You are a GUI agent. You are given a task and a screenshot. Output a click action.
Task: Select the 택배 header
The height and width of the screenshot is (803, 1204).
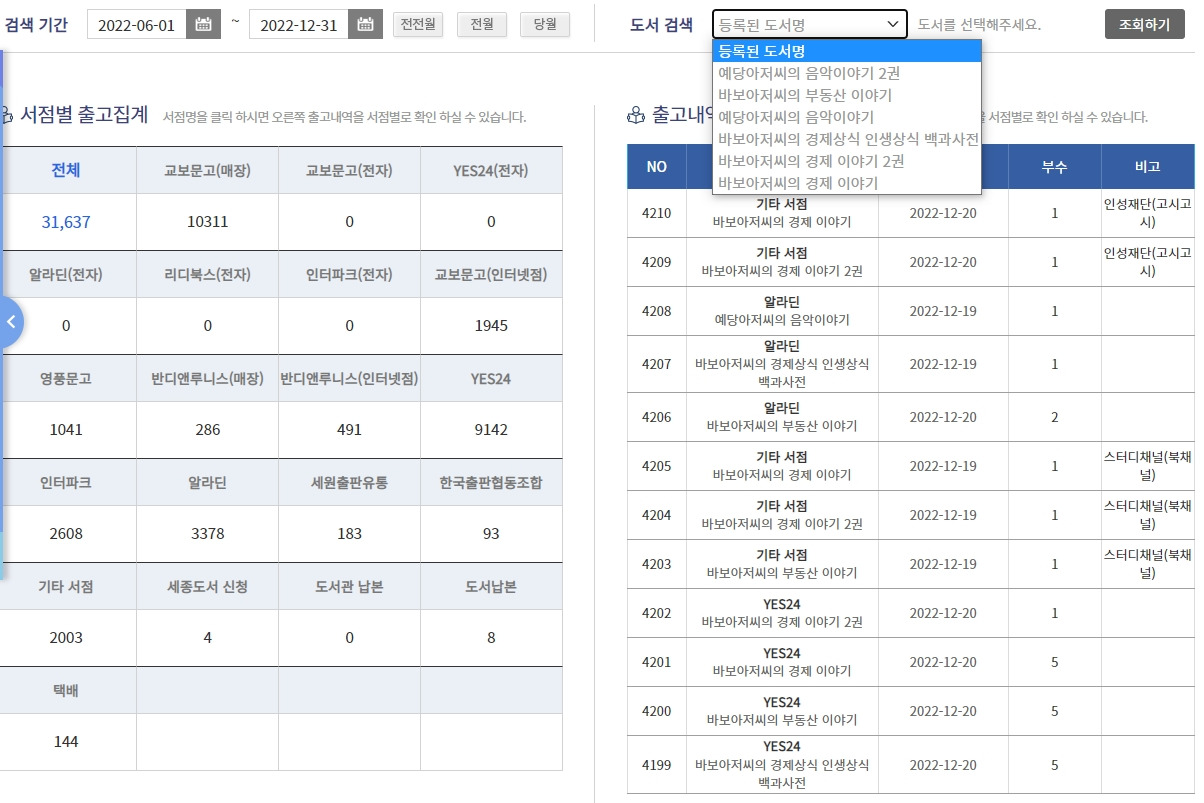pos(66,690)
